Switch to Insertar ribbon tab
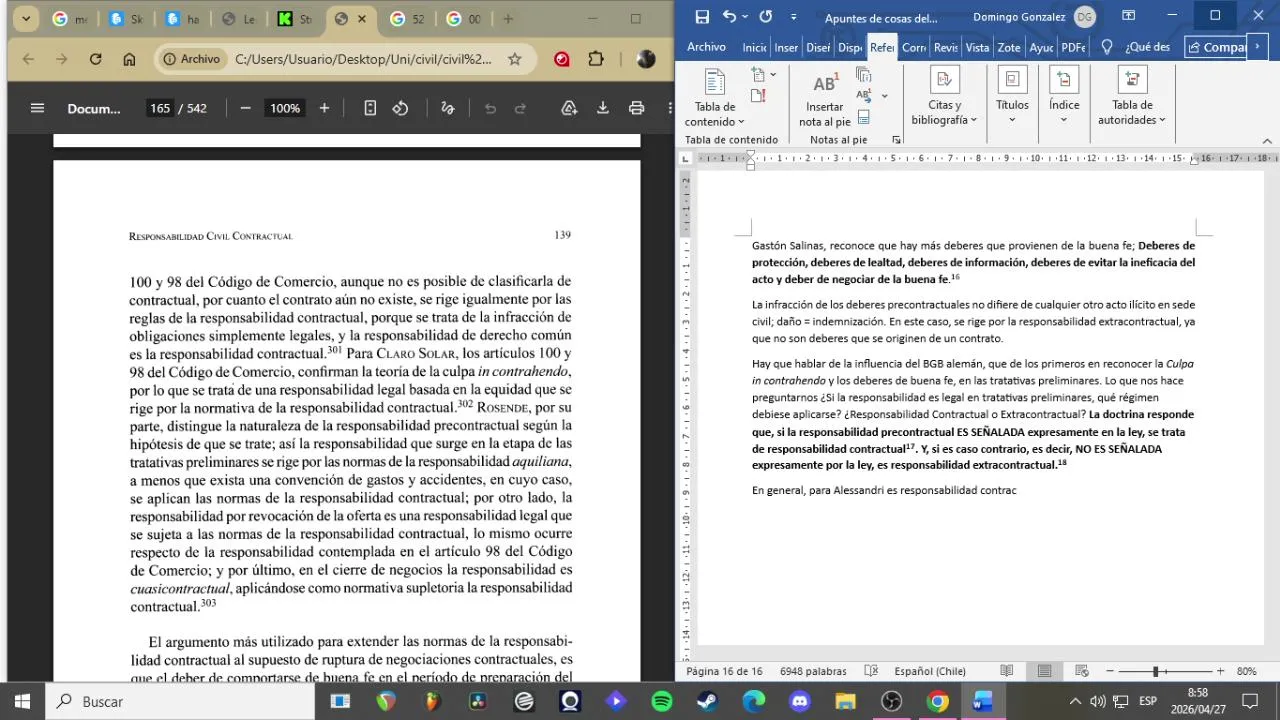The width and height of the screenshot is (1280, 720). tap(786, 47)
